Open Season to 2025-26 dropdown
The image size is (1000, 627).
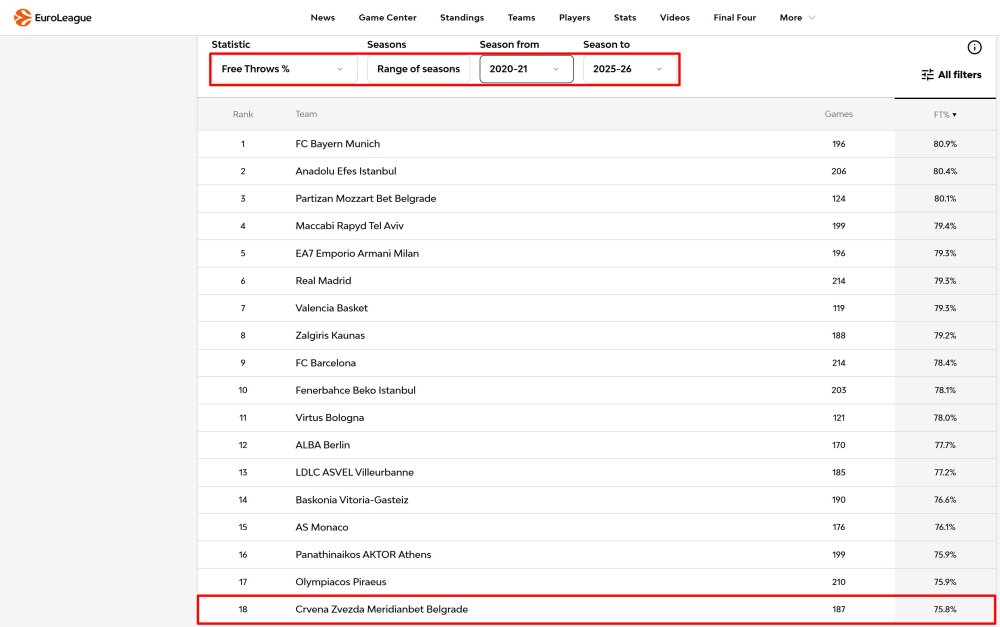(629, 69)
